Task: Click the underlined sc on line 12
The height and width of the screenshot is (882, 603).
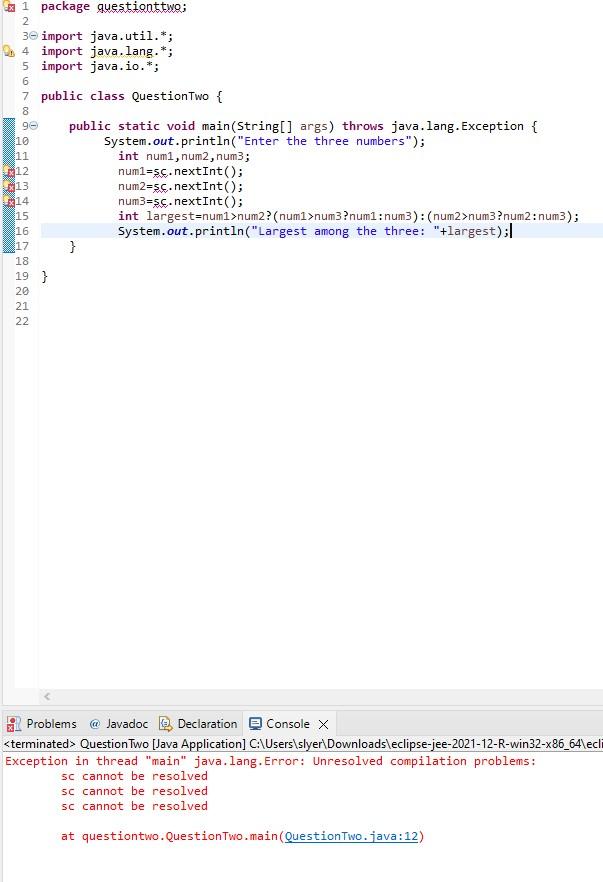Action: 160,172
